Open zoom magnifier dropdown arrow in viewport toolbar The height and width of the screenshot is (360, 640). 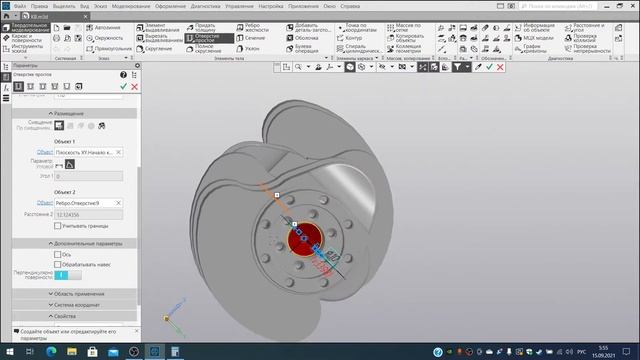click(x=308, y=67)
